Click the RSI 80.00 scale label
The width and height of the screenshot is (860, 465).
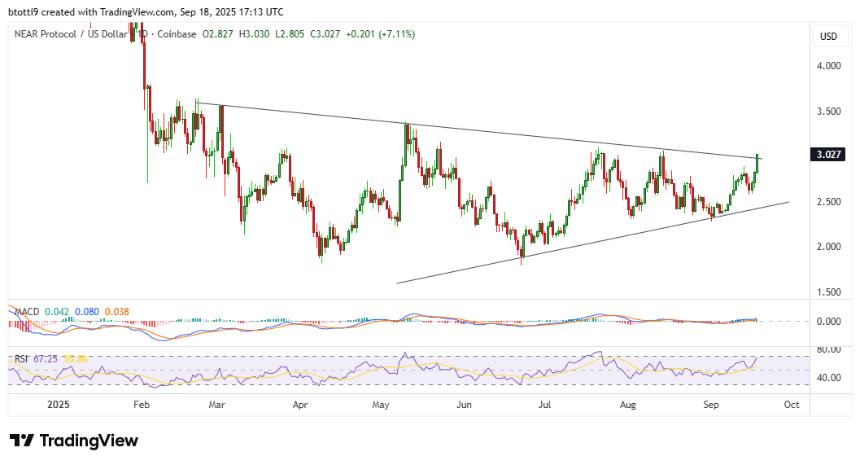(828, 350)
